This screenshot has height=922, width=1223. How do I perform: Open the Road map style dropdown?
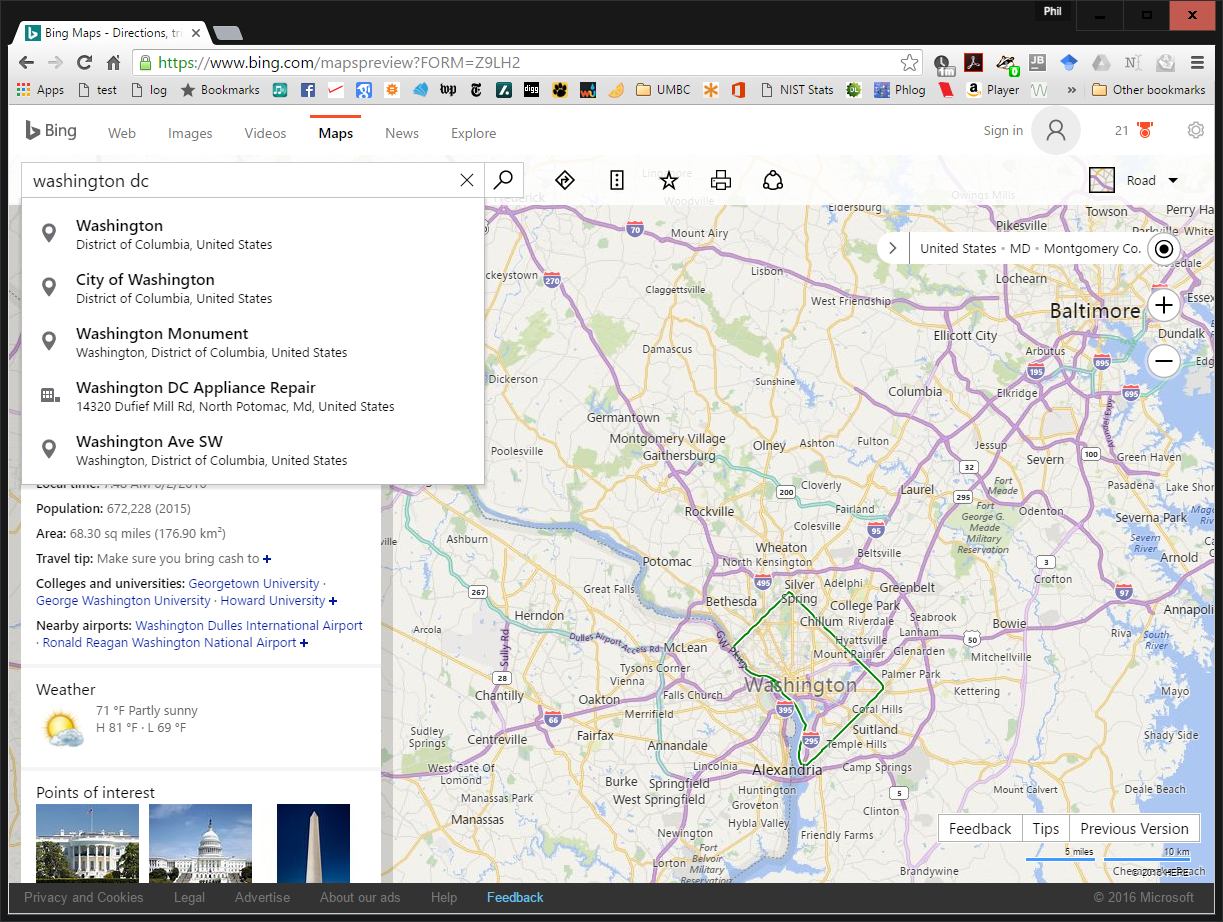point(1134,181)
